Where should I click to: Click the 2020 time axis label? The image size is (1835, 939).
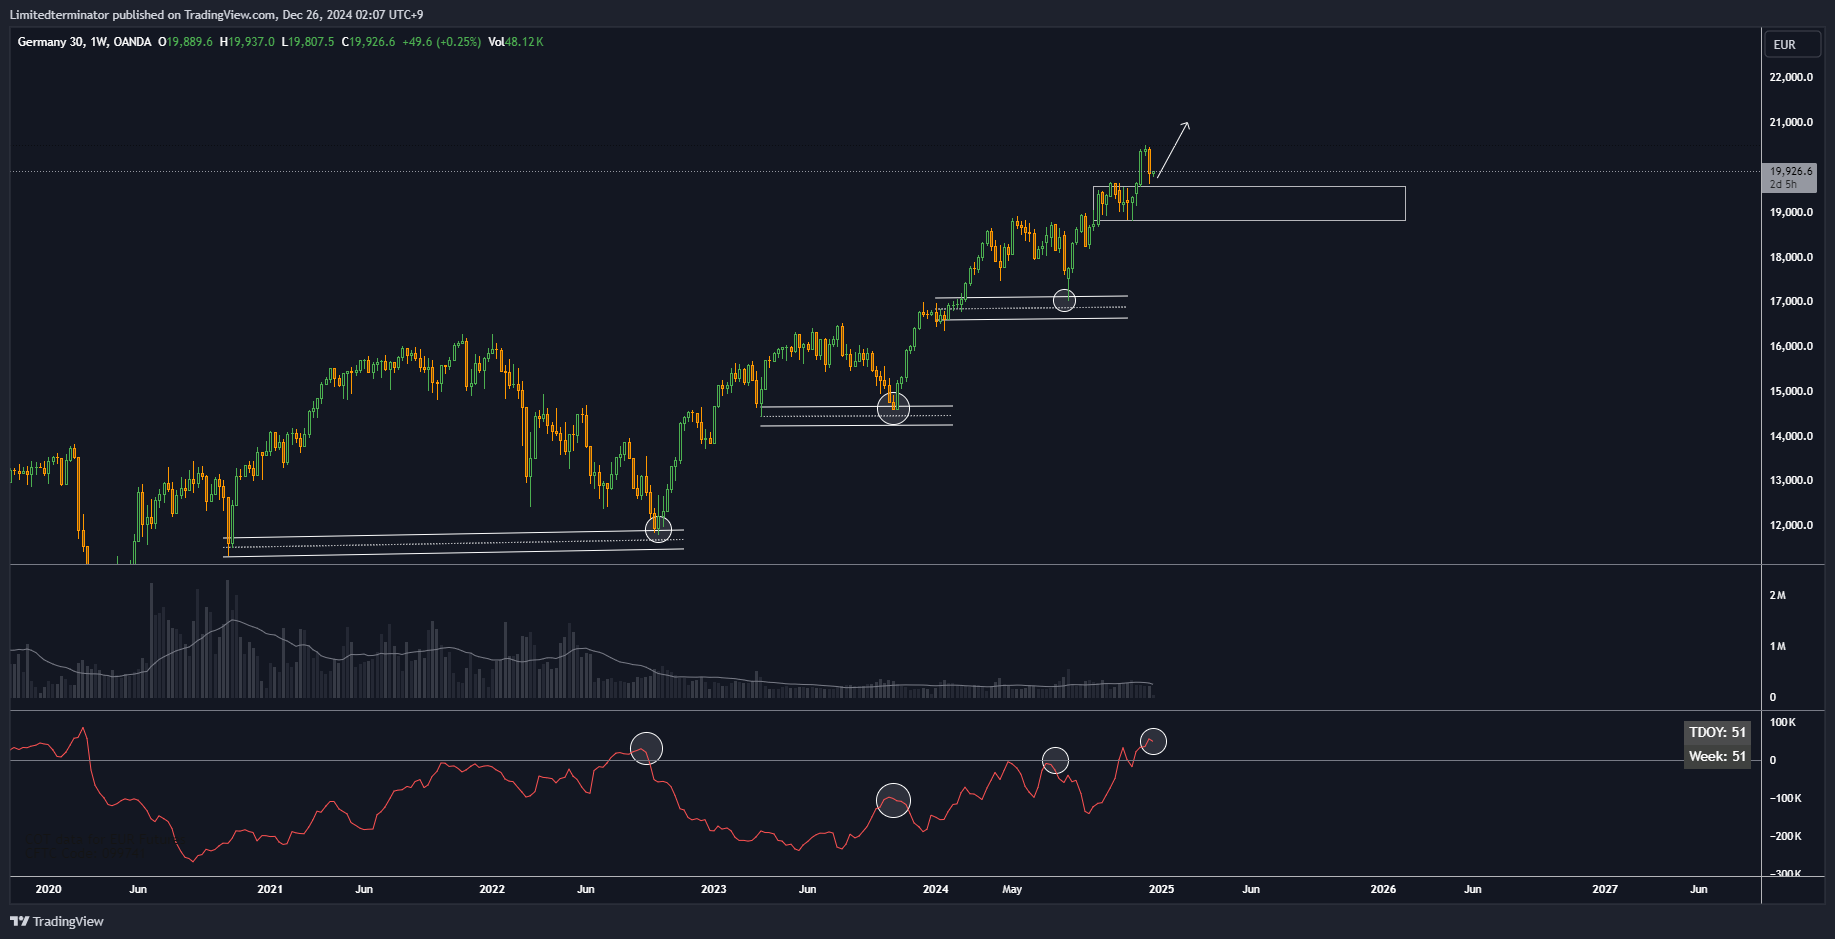pos(48,889)
